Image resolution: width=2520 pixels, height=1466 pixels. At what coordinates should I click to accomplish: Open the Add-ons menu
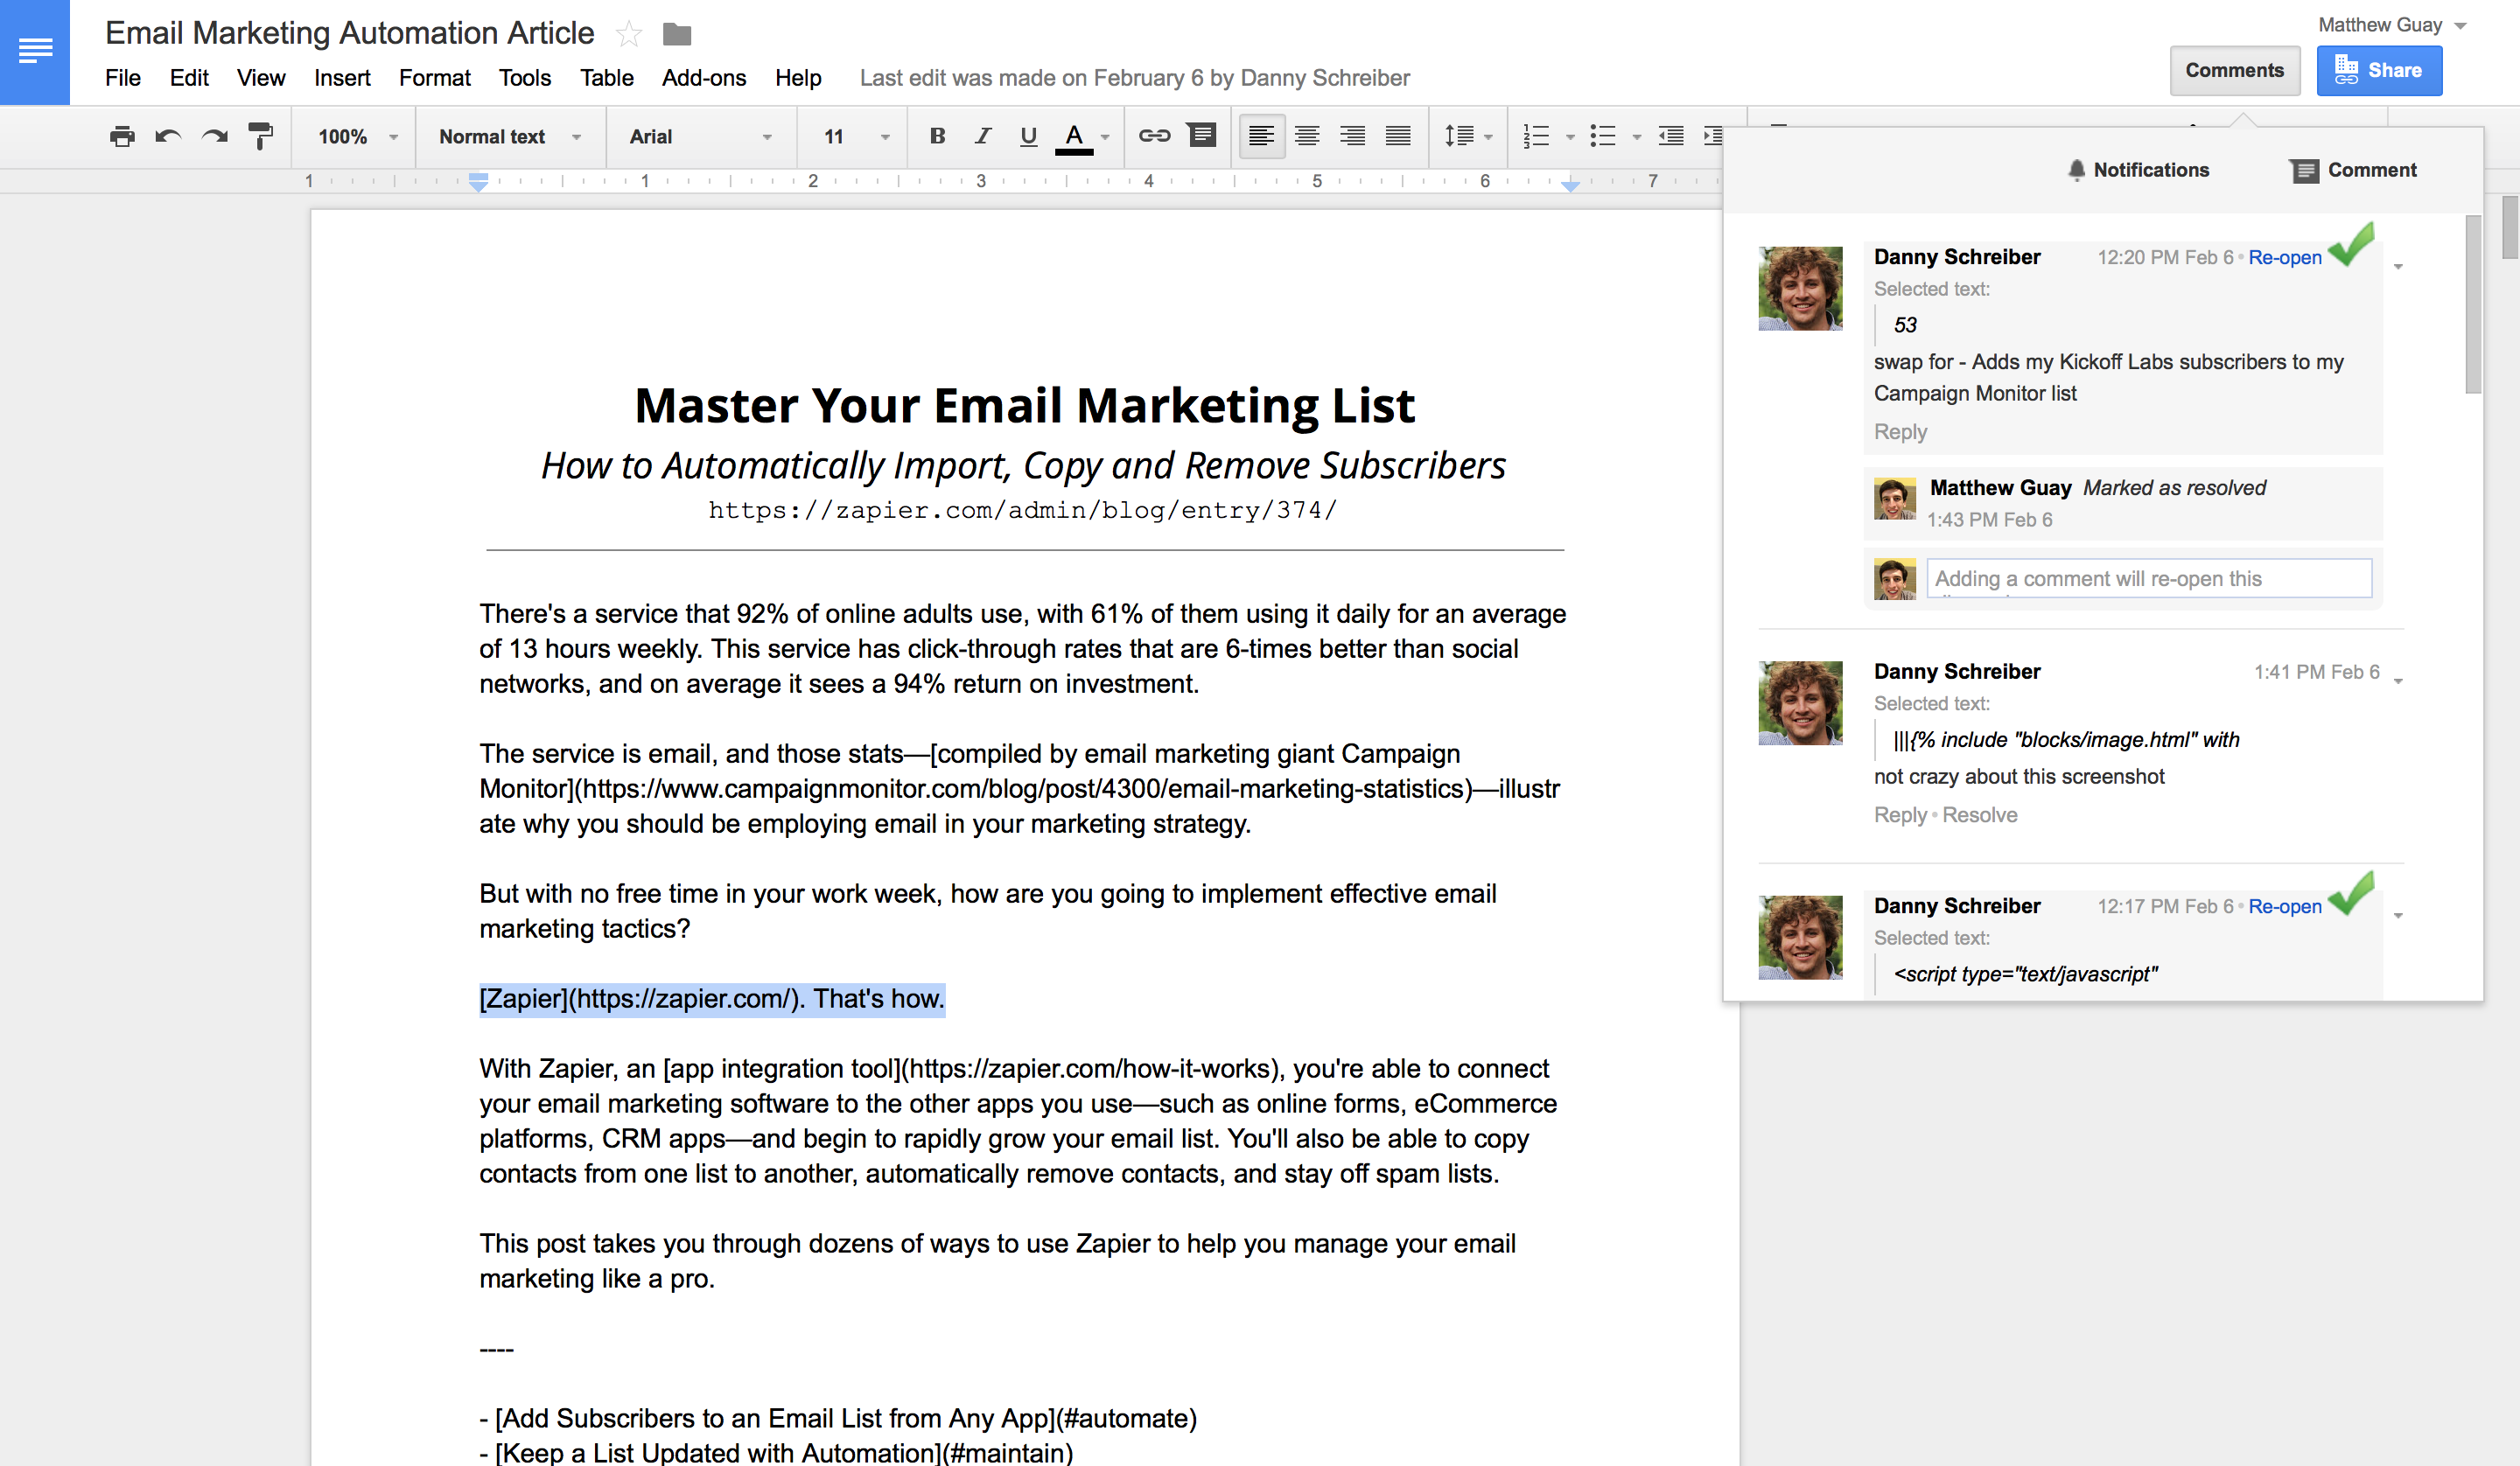tap(704, 78)
